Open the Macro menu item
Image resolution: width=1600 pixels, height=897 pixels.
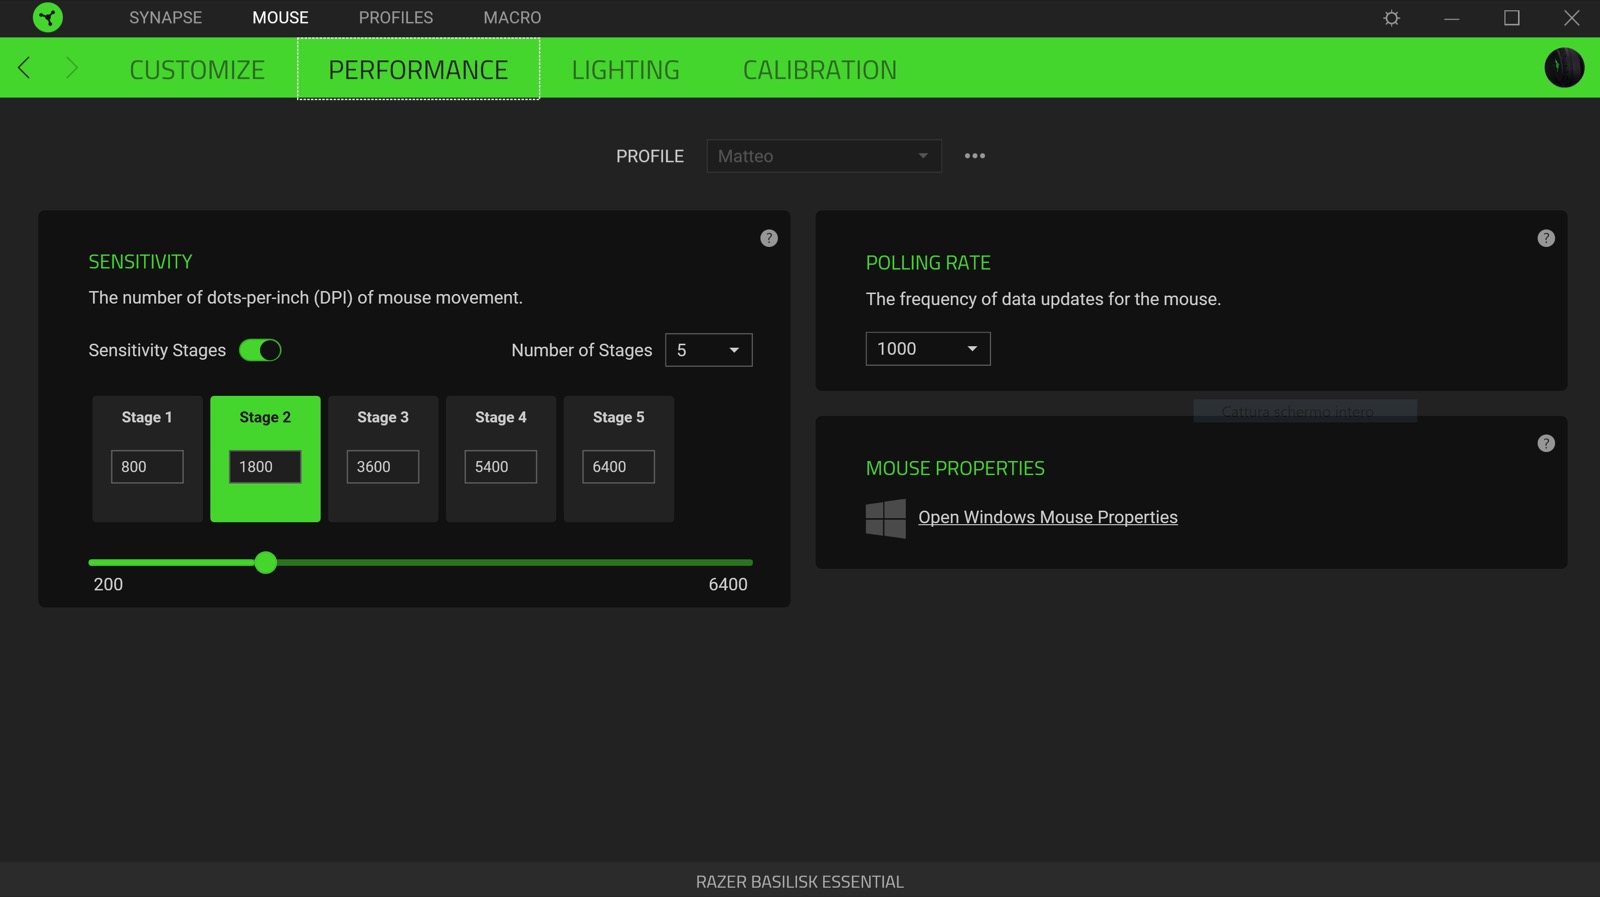pos(512,18)
